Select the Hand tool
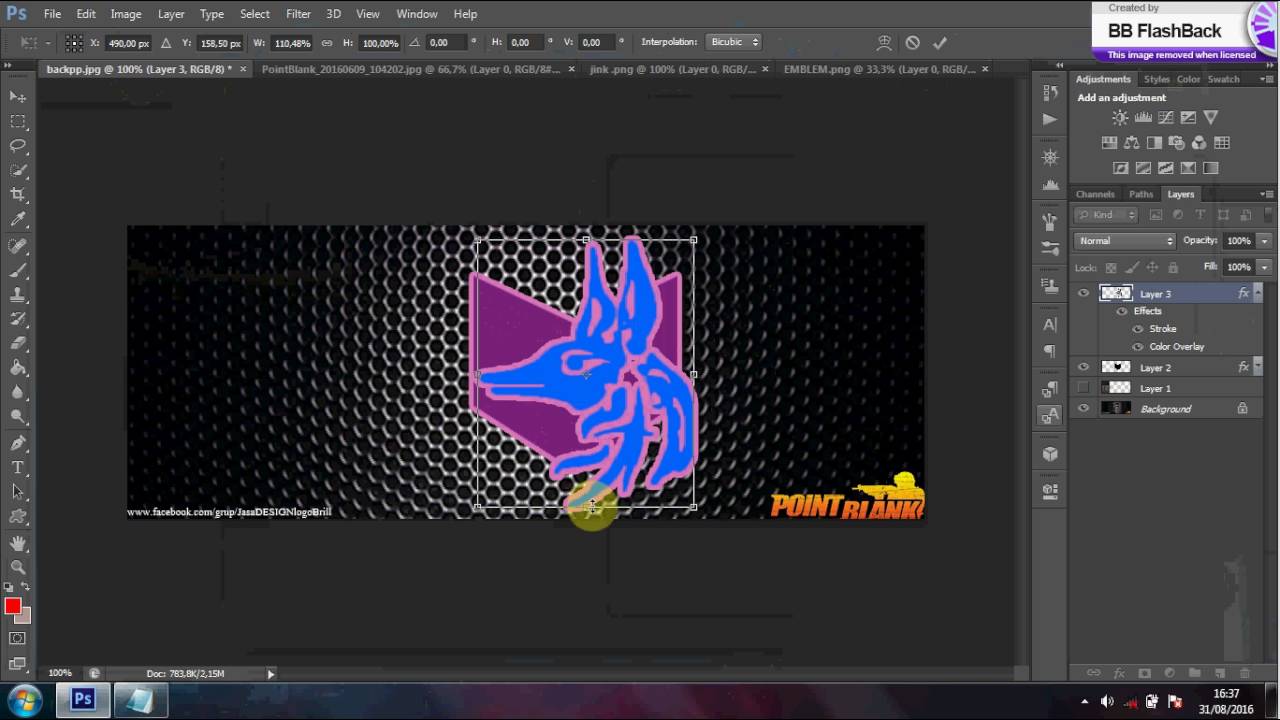This screenshot has width=1280, height=720. tap(18, 543)
